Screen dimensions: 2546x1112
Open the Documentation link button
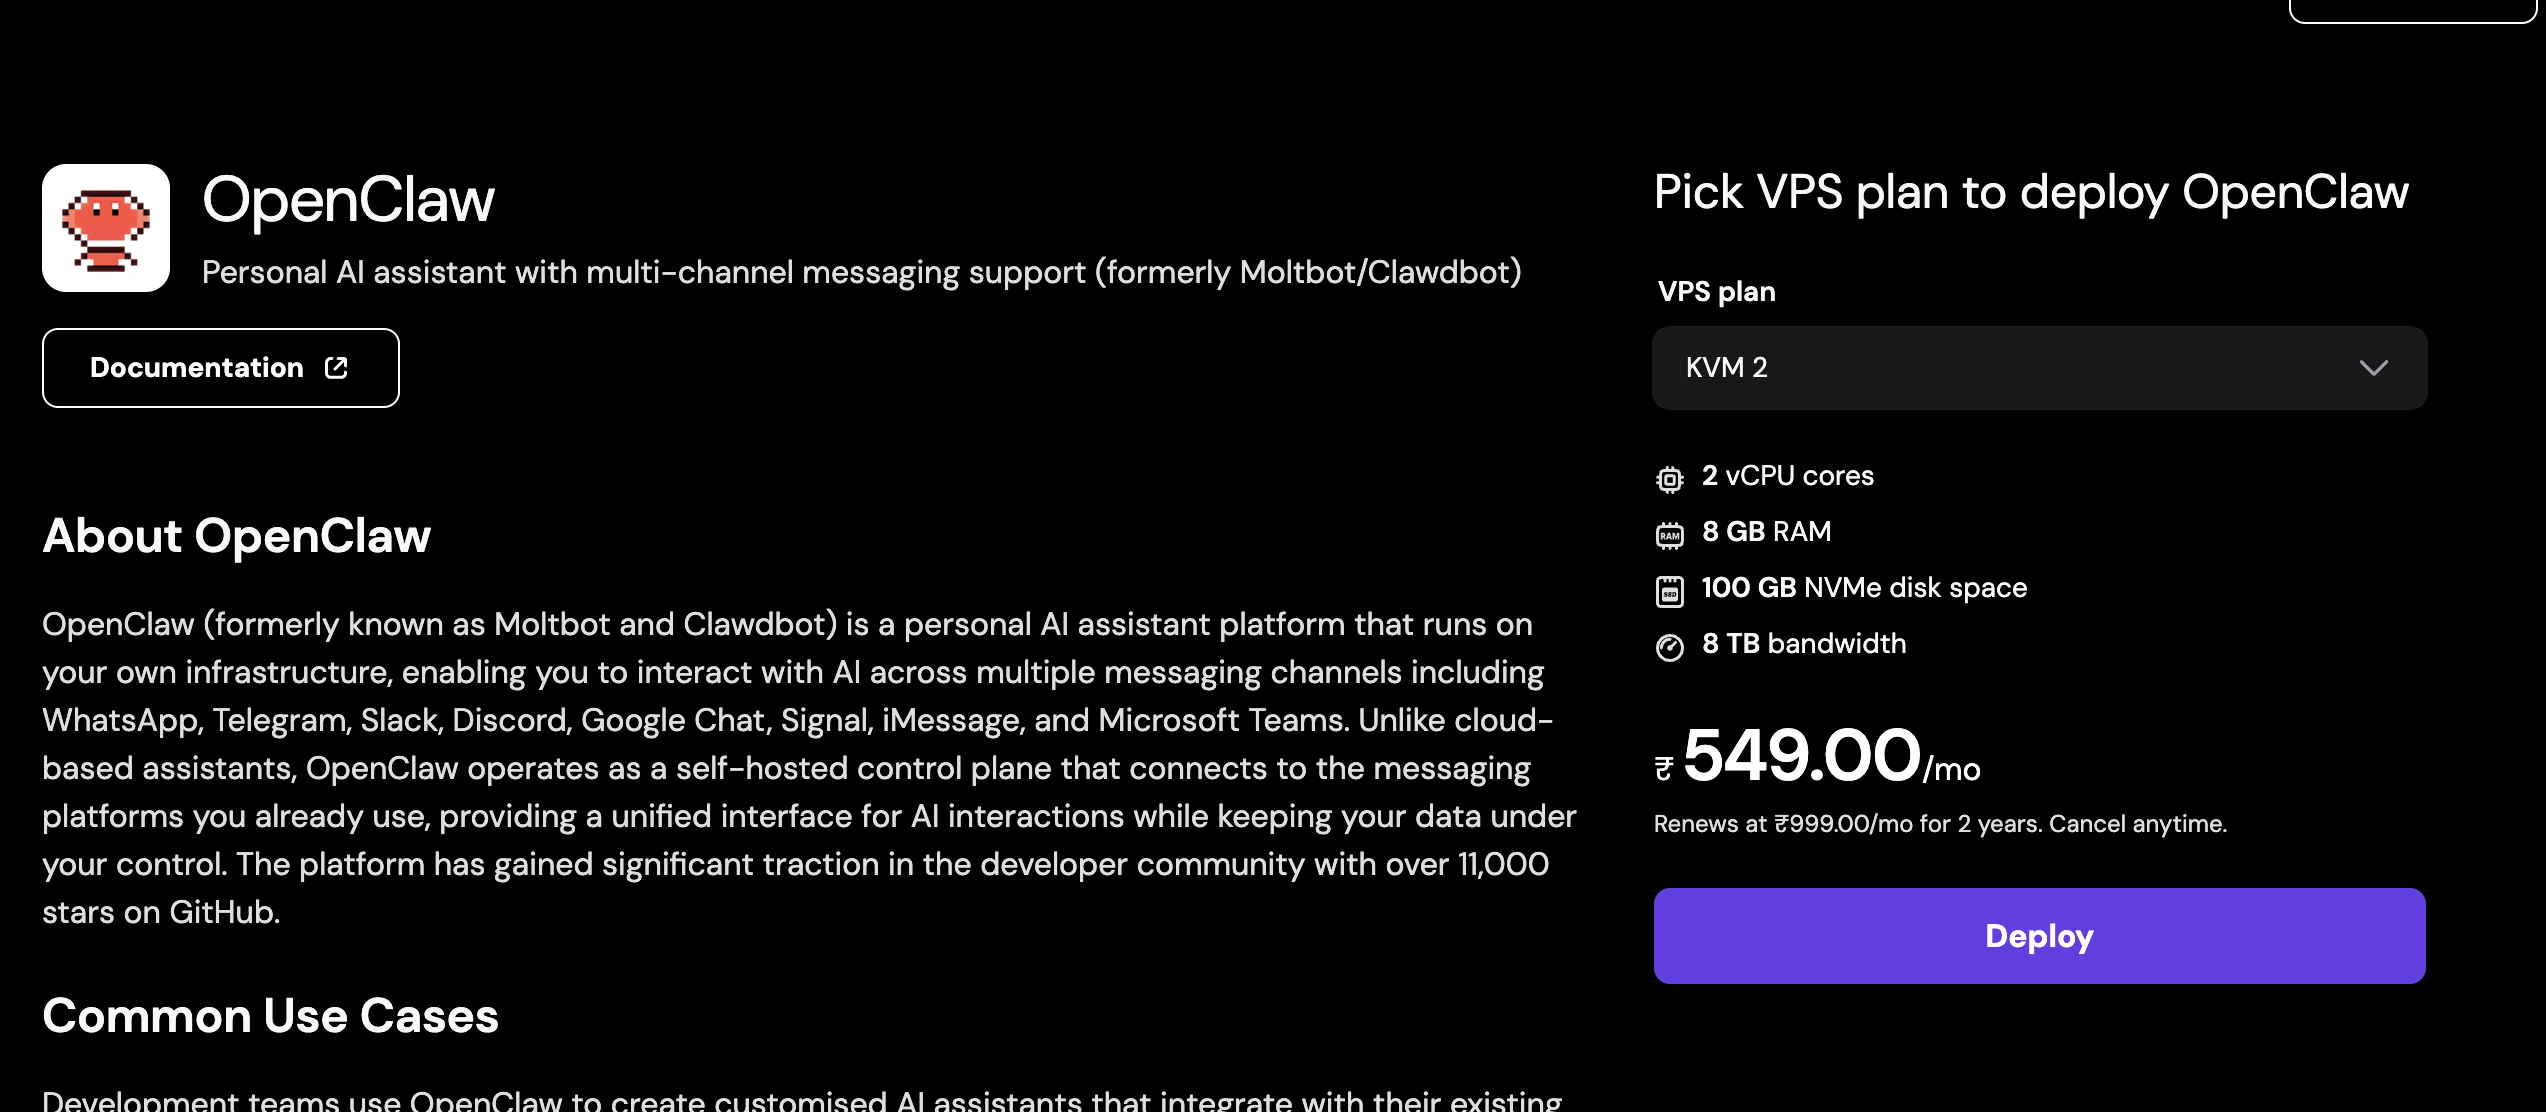pos(221,368)
